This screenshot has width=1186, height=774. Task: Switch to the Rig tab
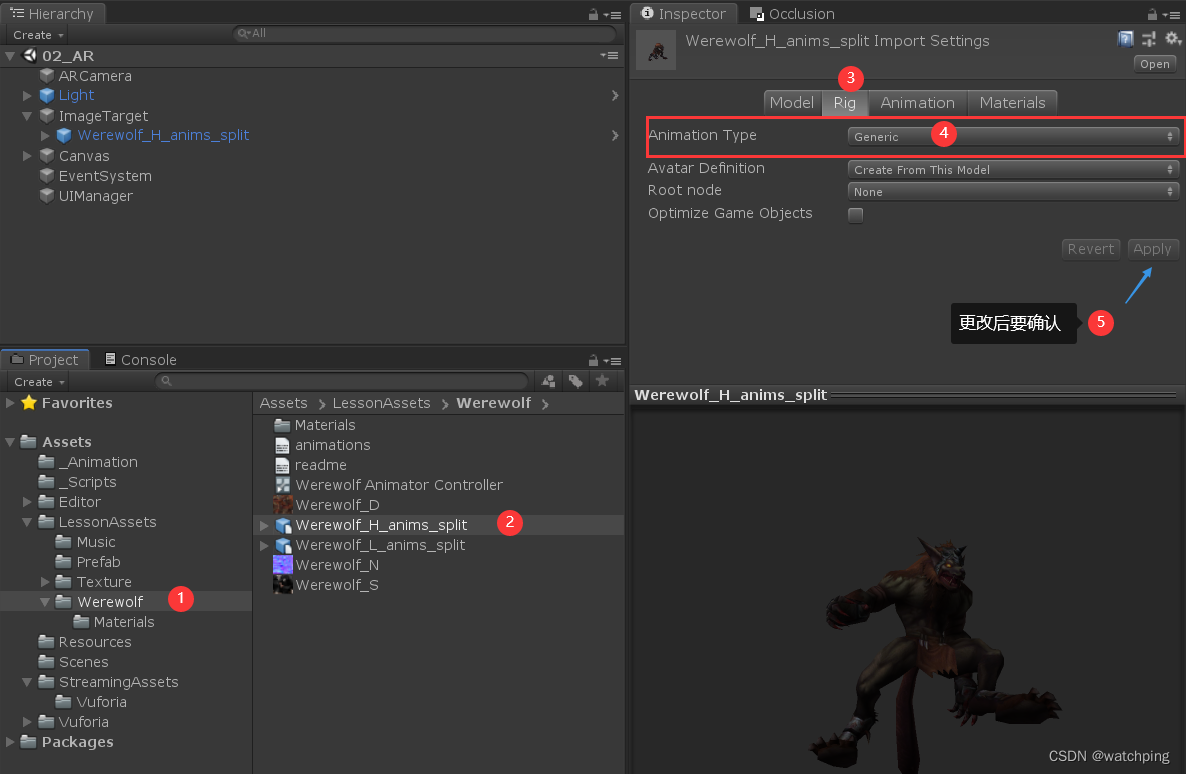point(845,103)
